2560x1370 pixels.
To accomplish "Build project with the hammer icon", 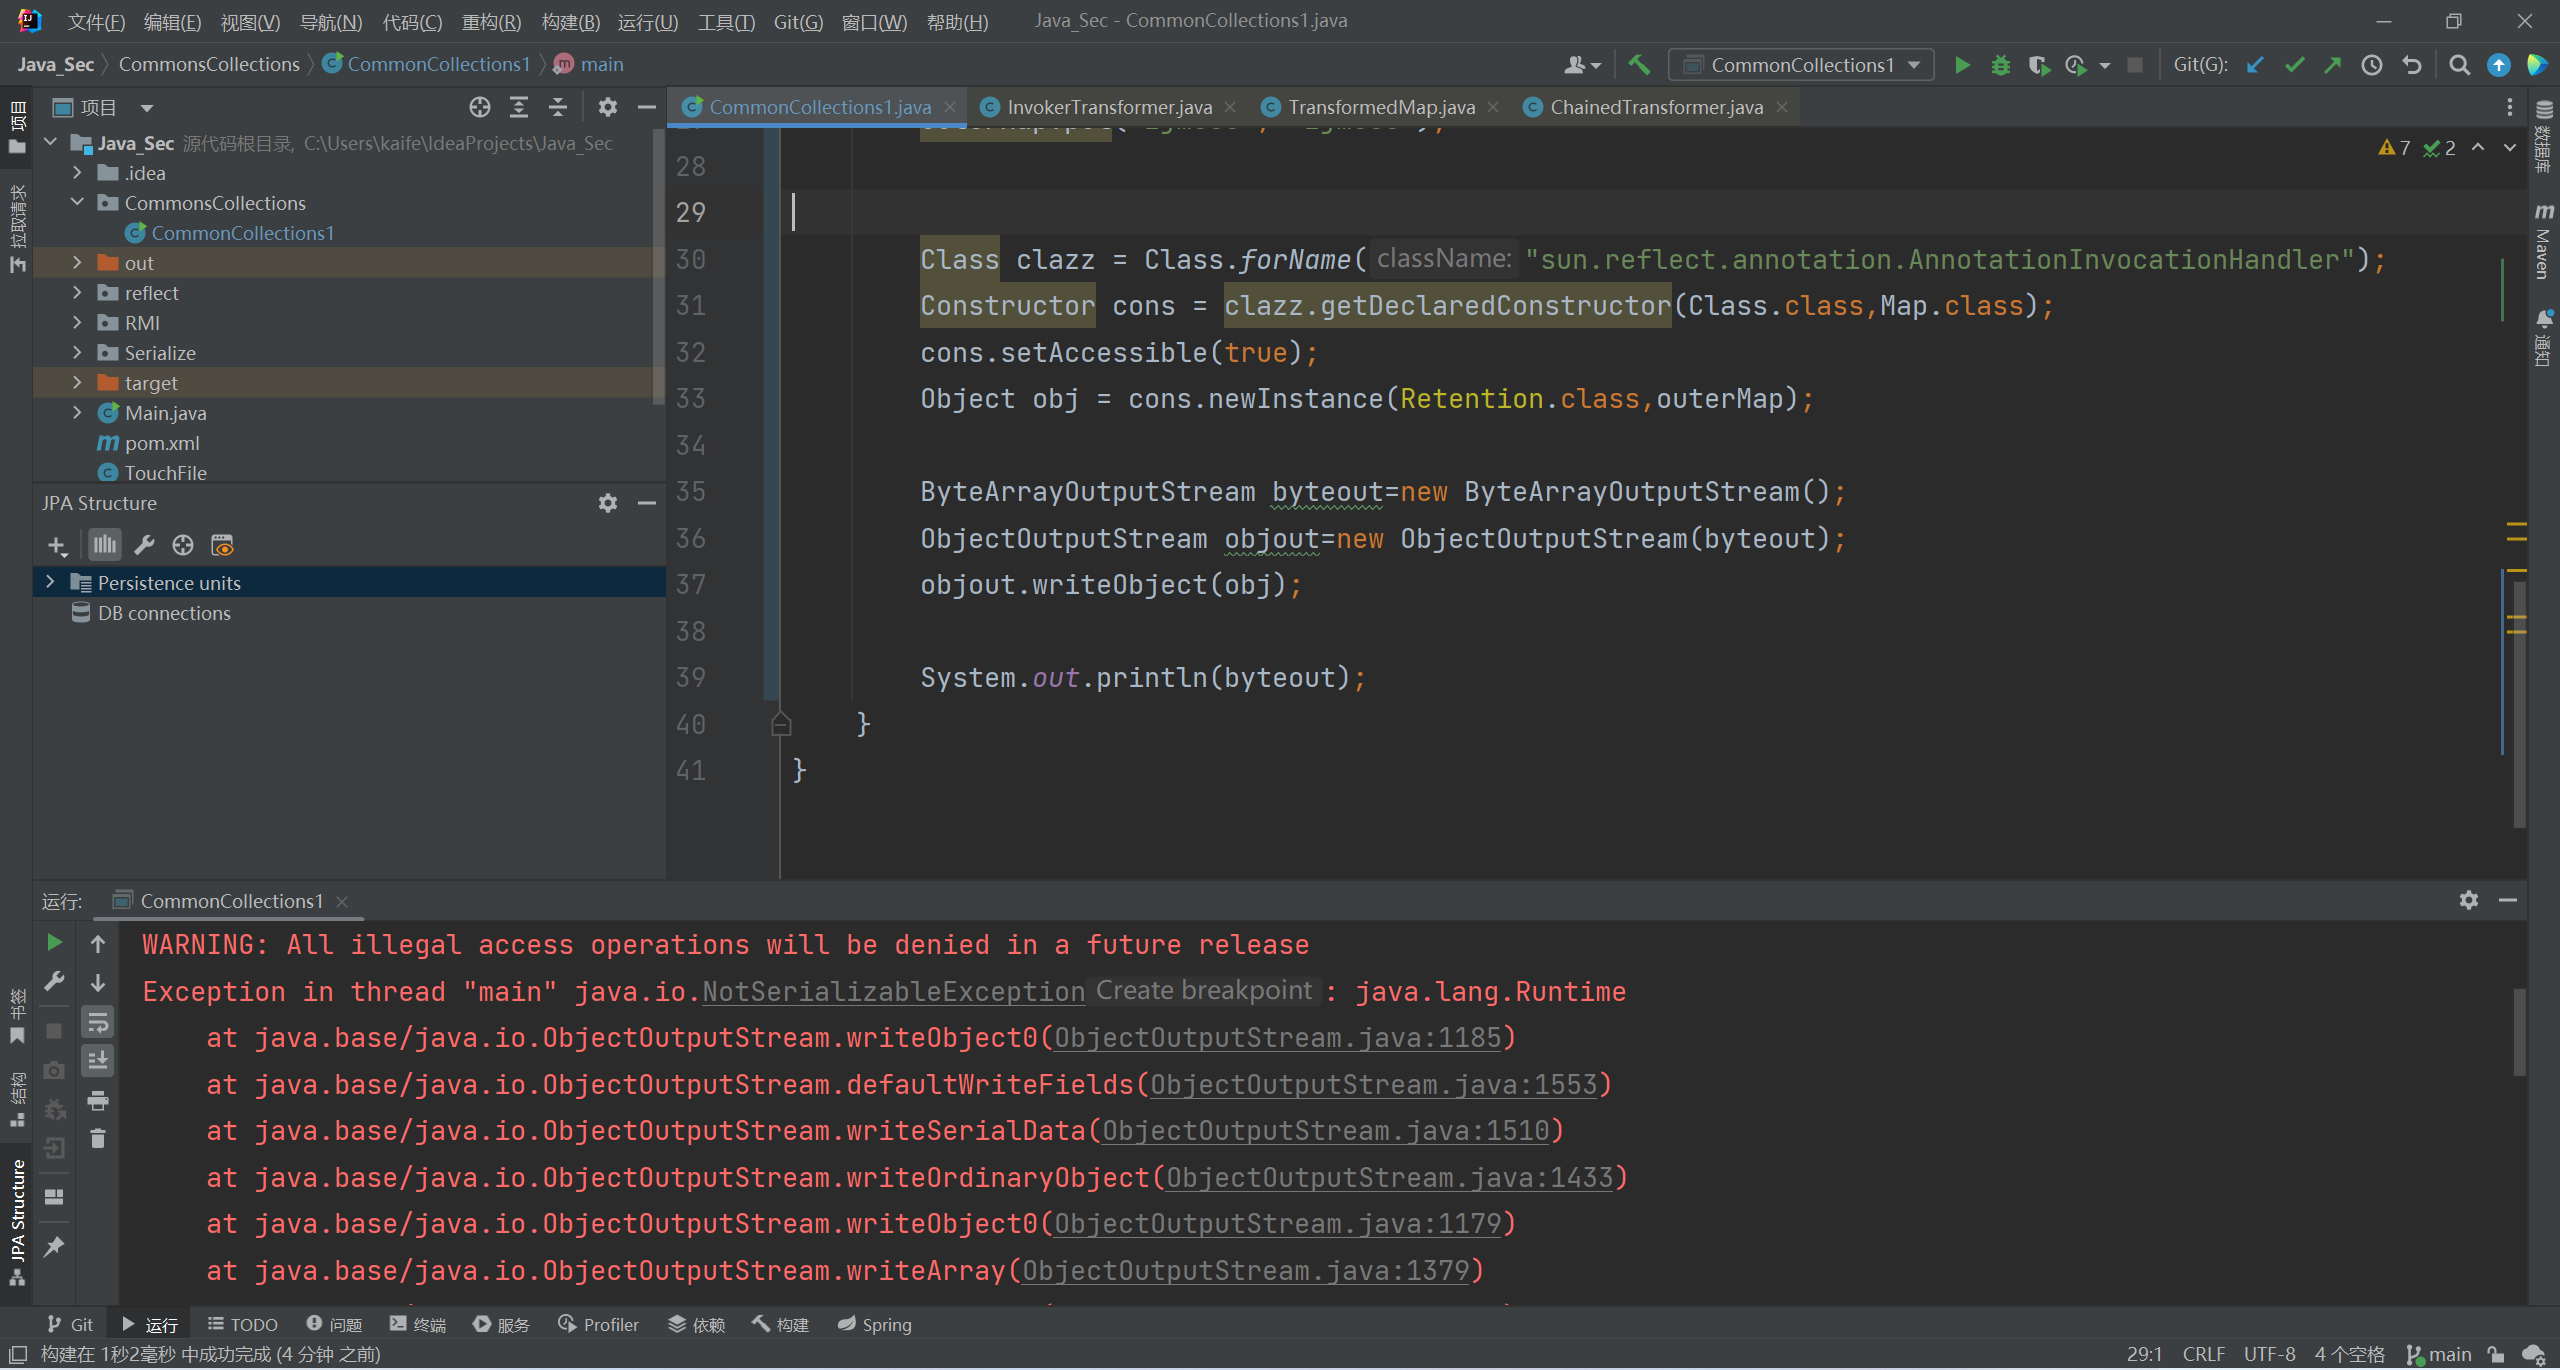I will pyautogui.click(x=1639, y=65).
